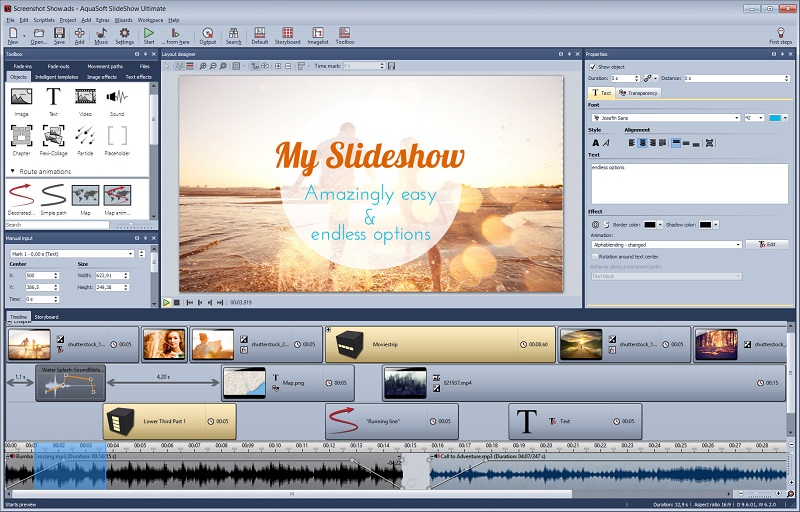
Task: Toggle right text alignment
Action: (x=653, y=143)
